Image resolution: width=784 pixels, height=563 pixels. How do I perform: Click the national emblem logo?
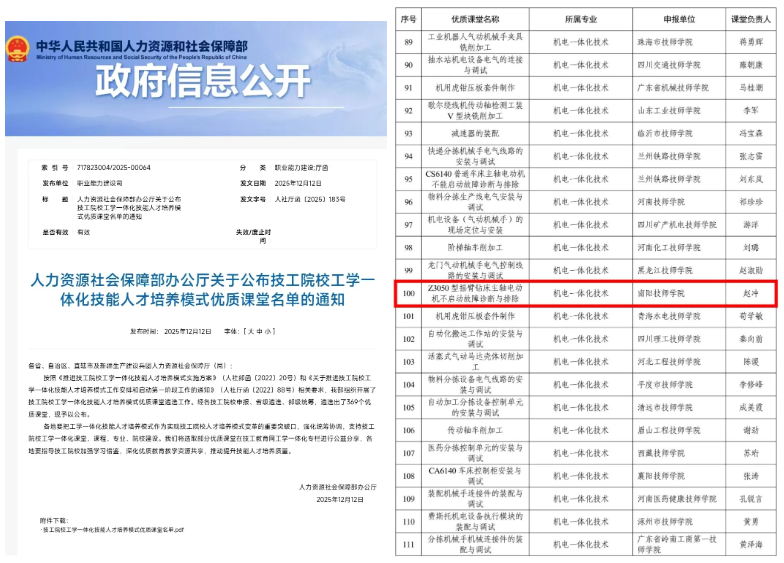(x=17, y=49)
